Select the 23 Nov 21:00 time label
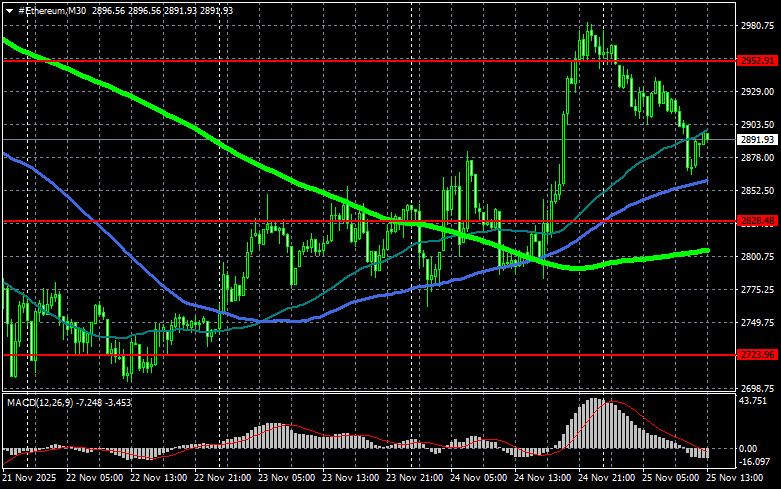 [414, 478]
